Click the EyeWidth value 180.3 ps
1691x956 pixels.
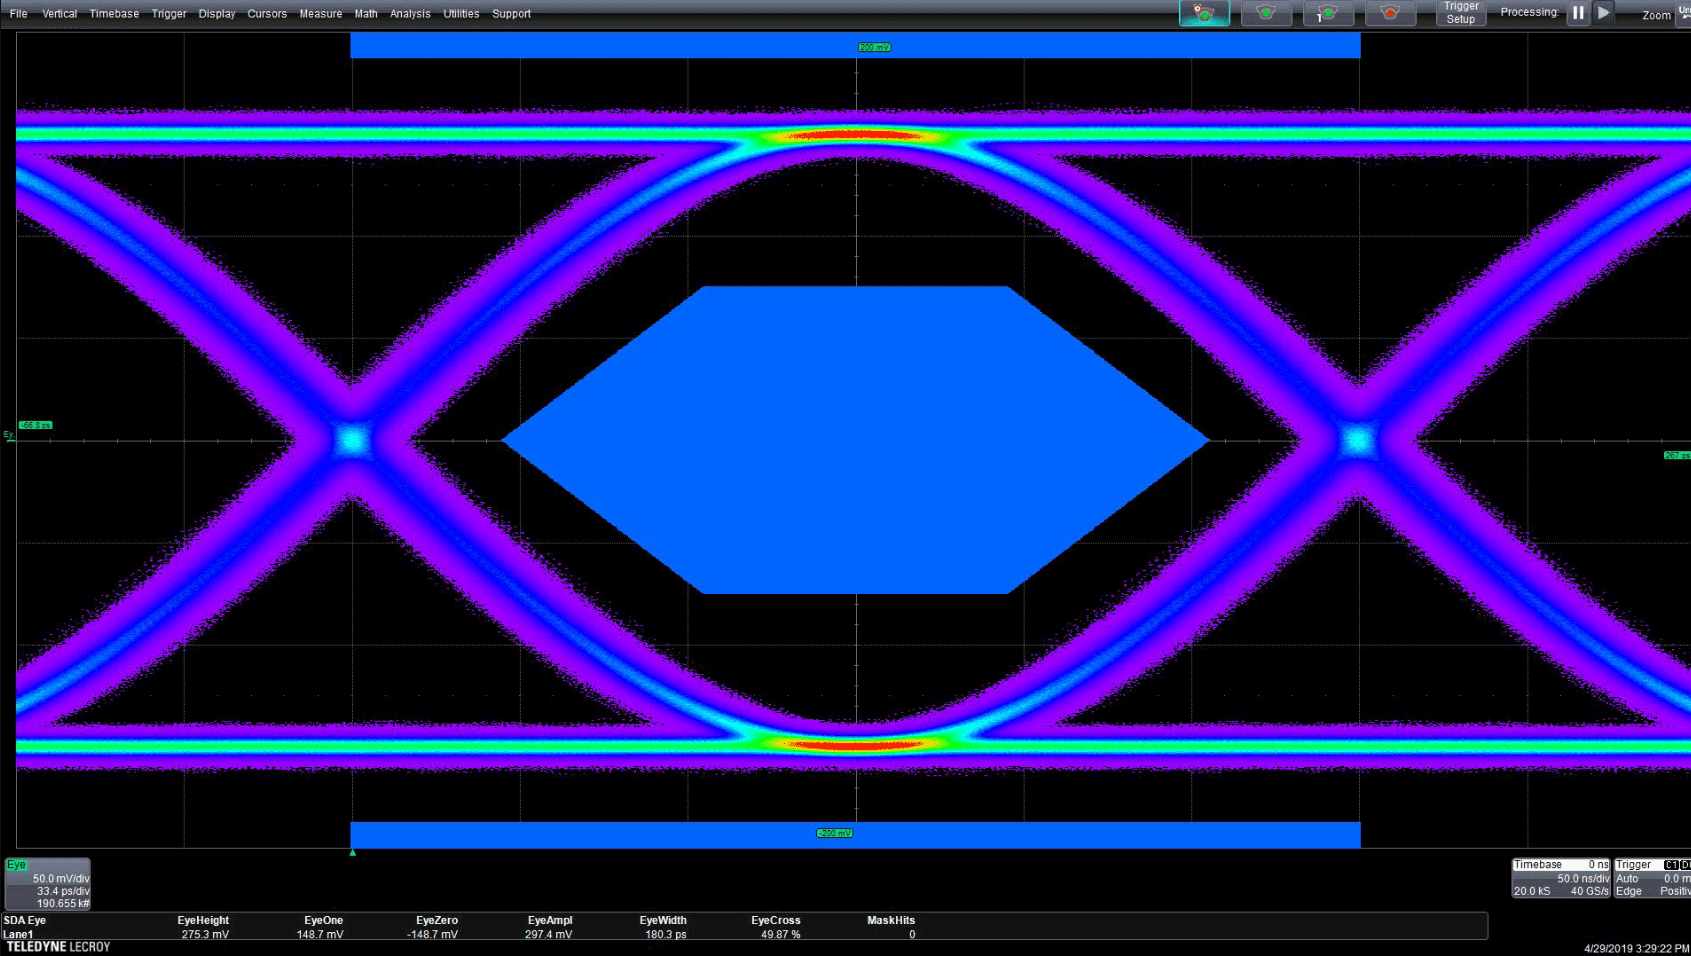666,935
